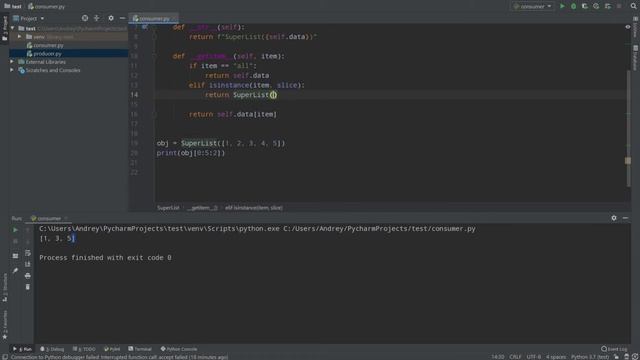Toggle tool window quick access icon bottom-left

(4, 357)
